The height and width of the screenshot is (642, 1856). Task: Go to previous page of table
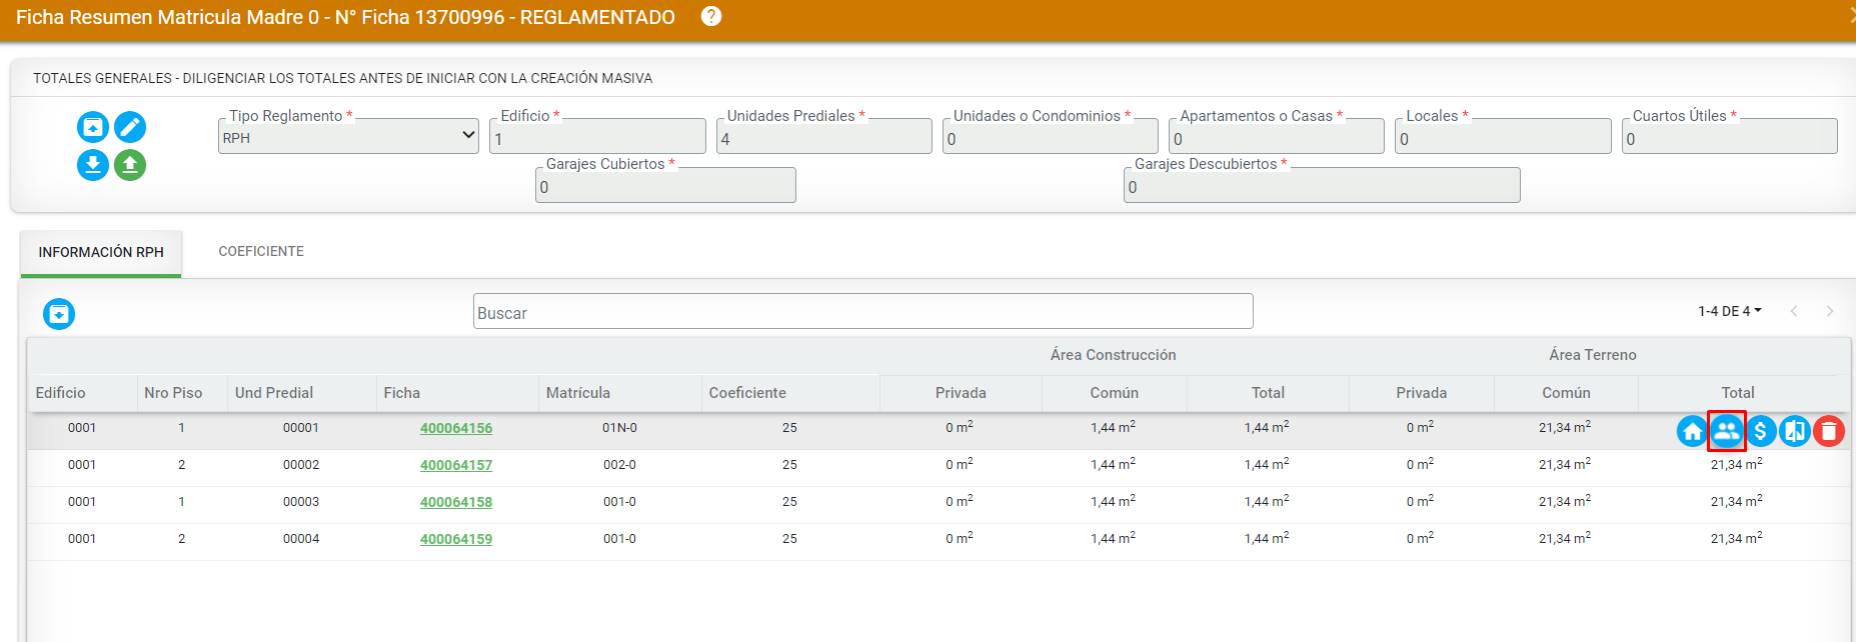click(1794, 311)
